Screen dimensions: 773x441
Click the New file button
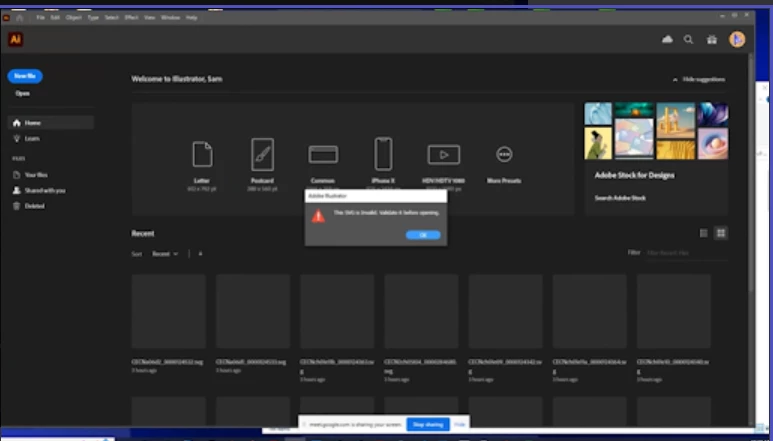(x=25, y=76)
